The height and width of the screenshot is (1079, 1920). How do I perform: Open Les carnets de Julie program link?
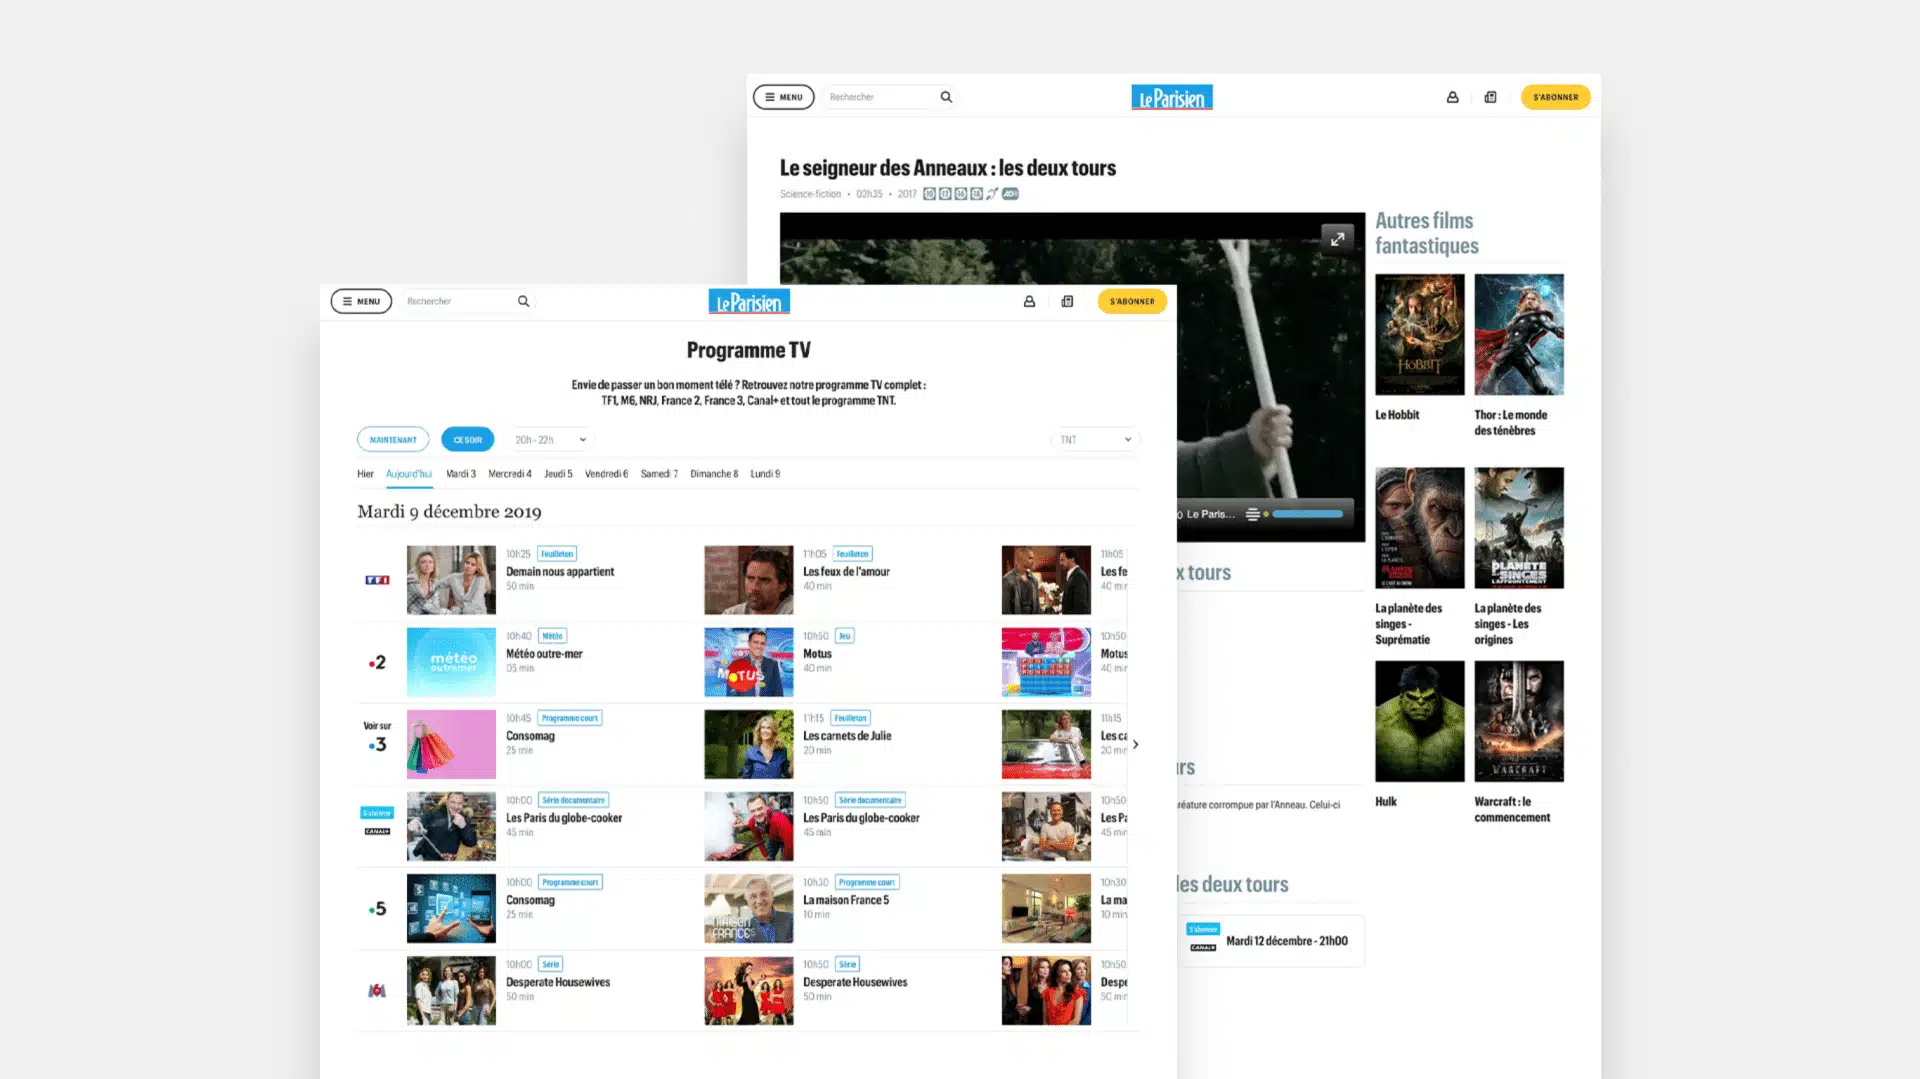tap(847, 736)
